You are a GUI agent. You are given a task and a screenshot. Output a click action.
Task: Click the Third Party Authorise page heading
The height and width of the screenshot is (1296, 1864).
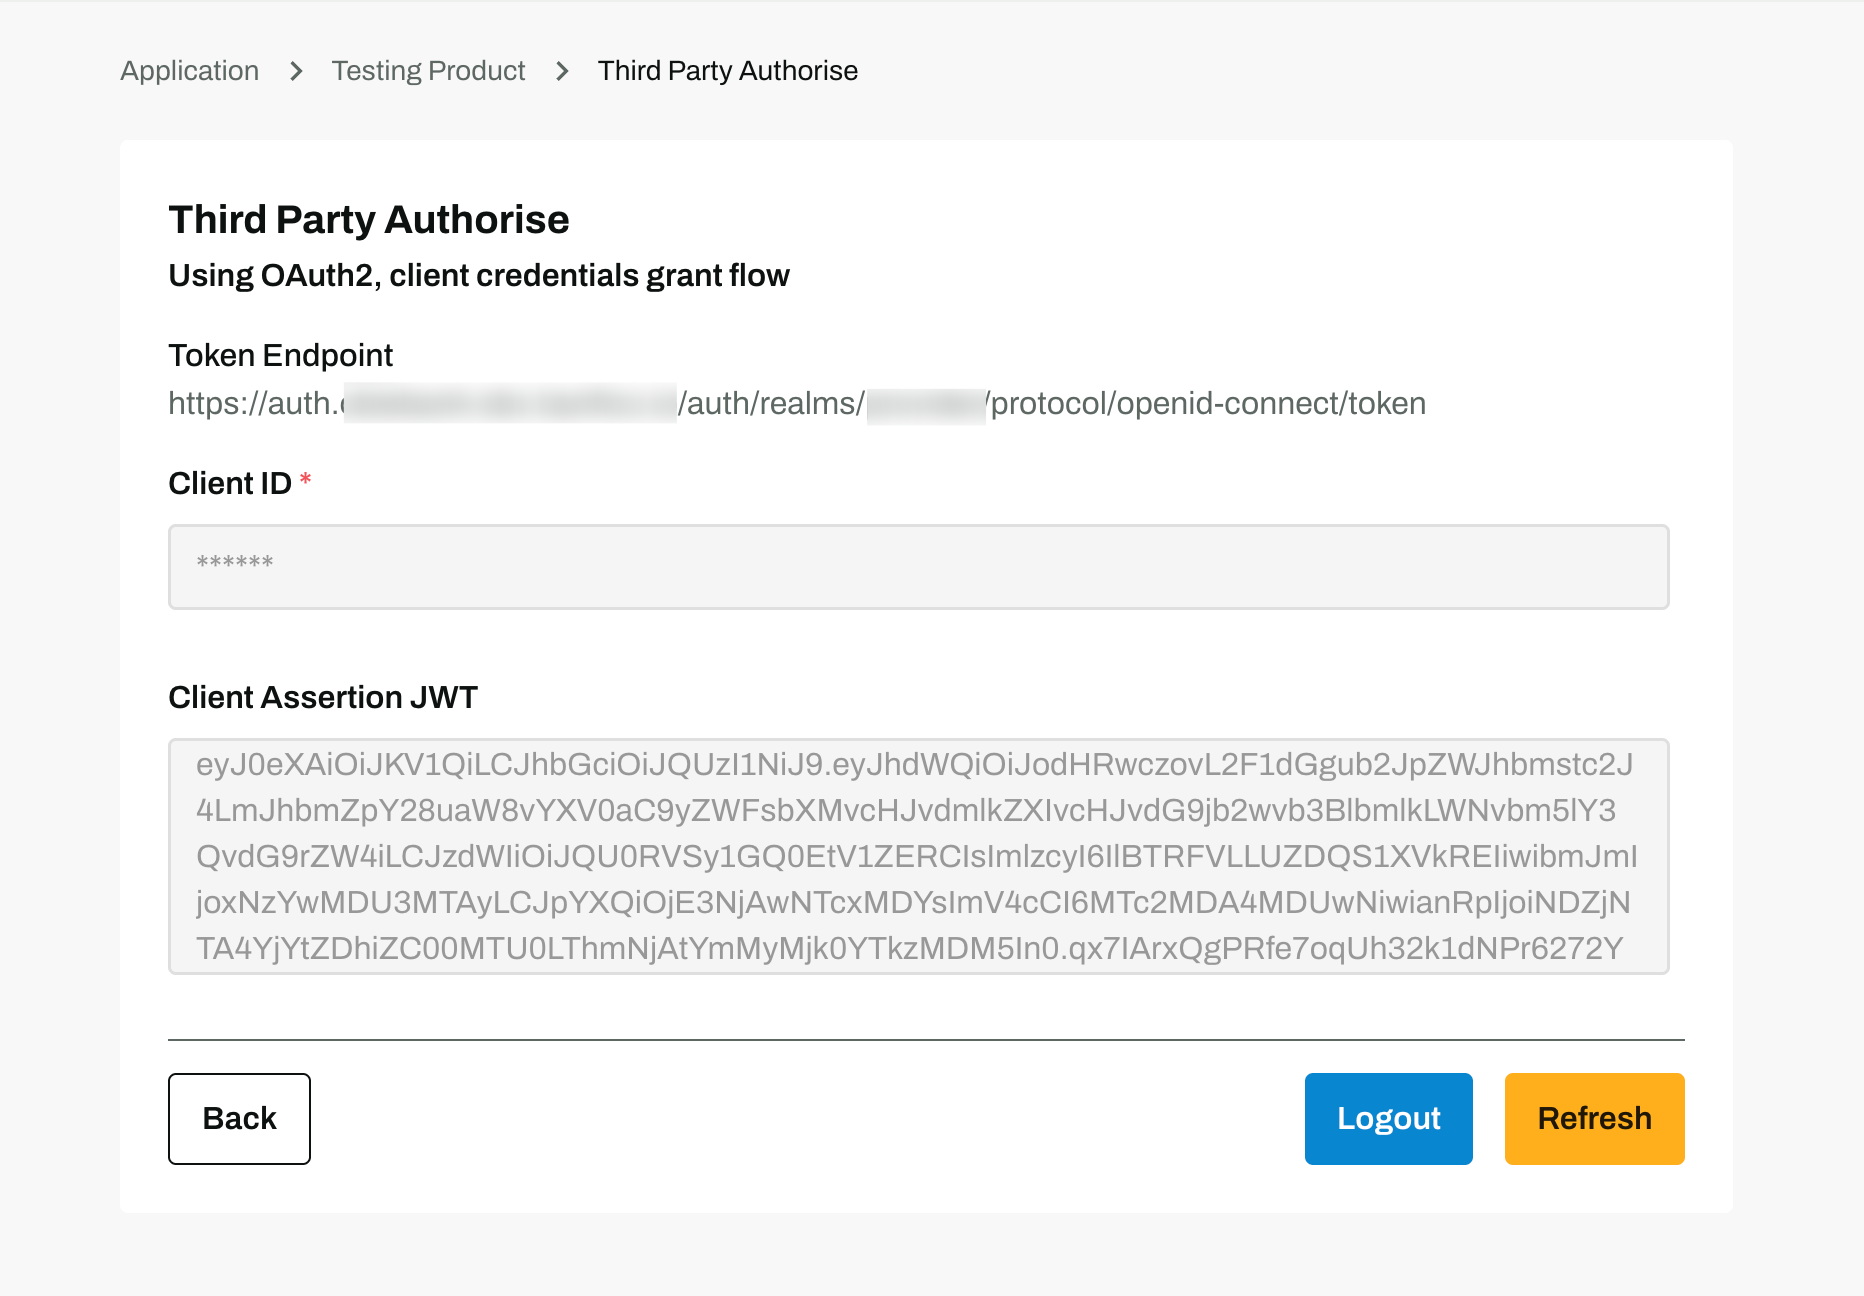369,220
